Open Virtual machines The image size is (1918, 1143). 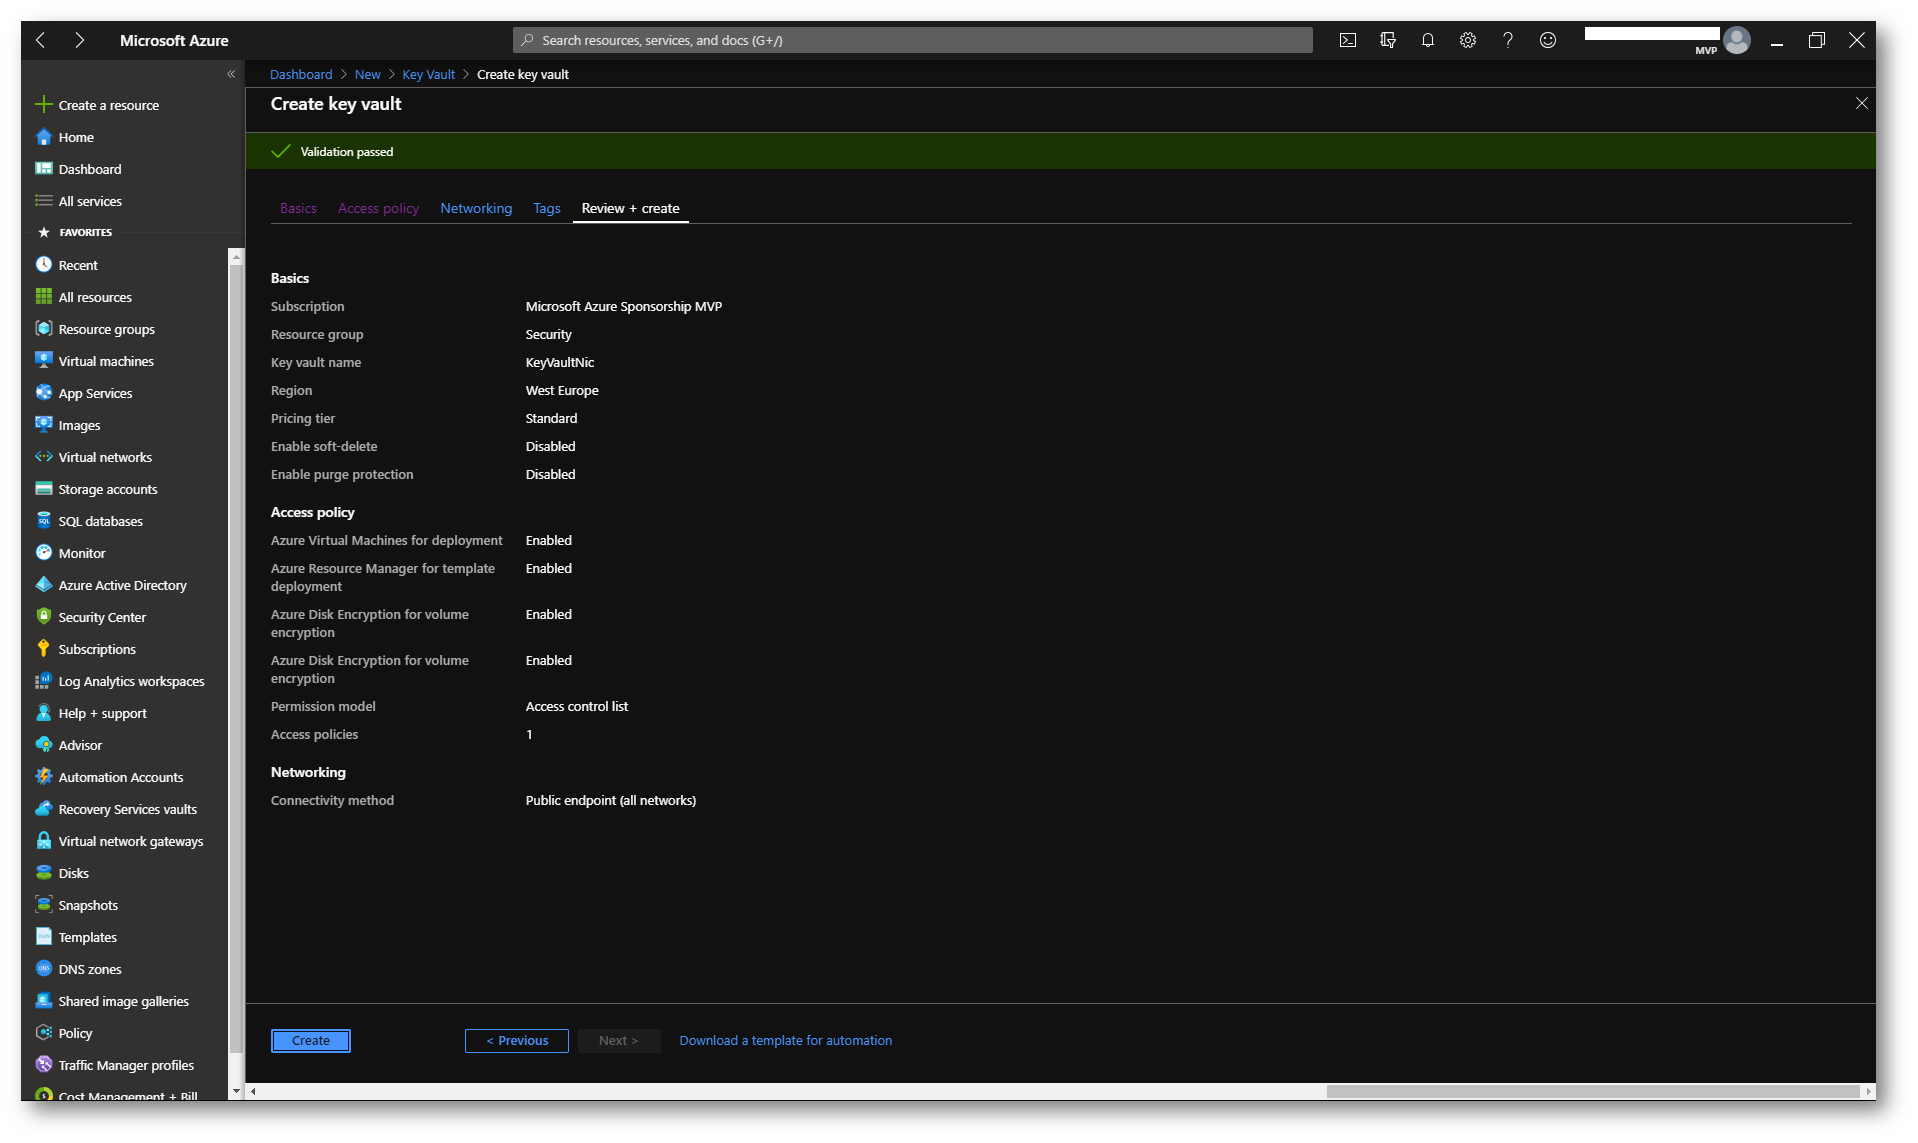pyautogui.click(x=106, y=361)
